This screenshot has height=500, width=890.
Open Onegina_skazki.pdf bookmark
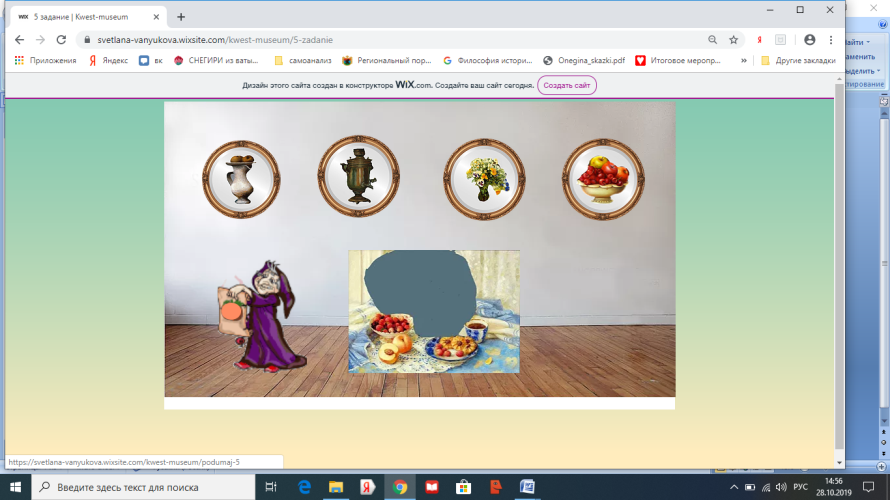tap(584, 60)
